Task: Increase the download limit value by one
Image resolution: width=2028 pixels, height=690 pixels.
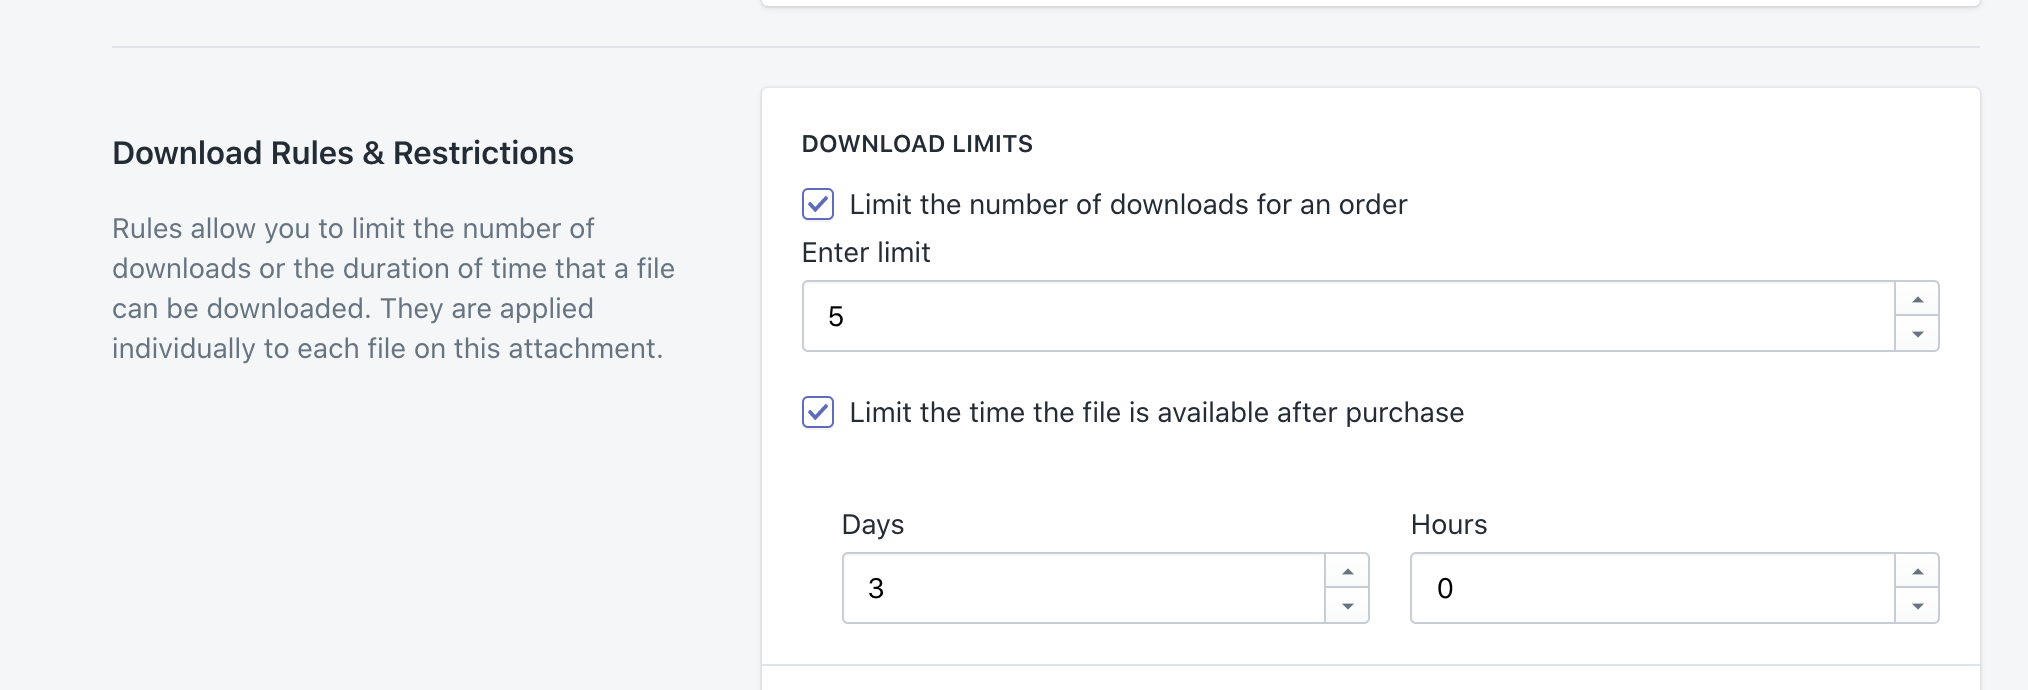Action: [x=1917, y=300]
